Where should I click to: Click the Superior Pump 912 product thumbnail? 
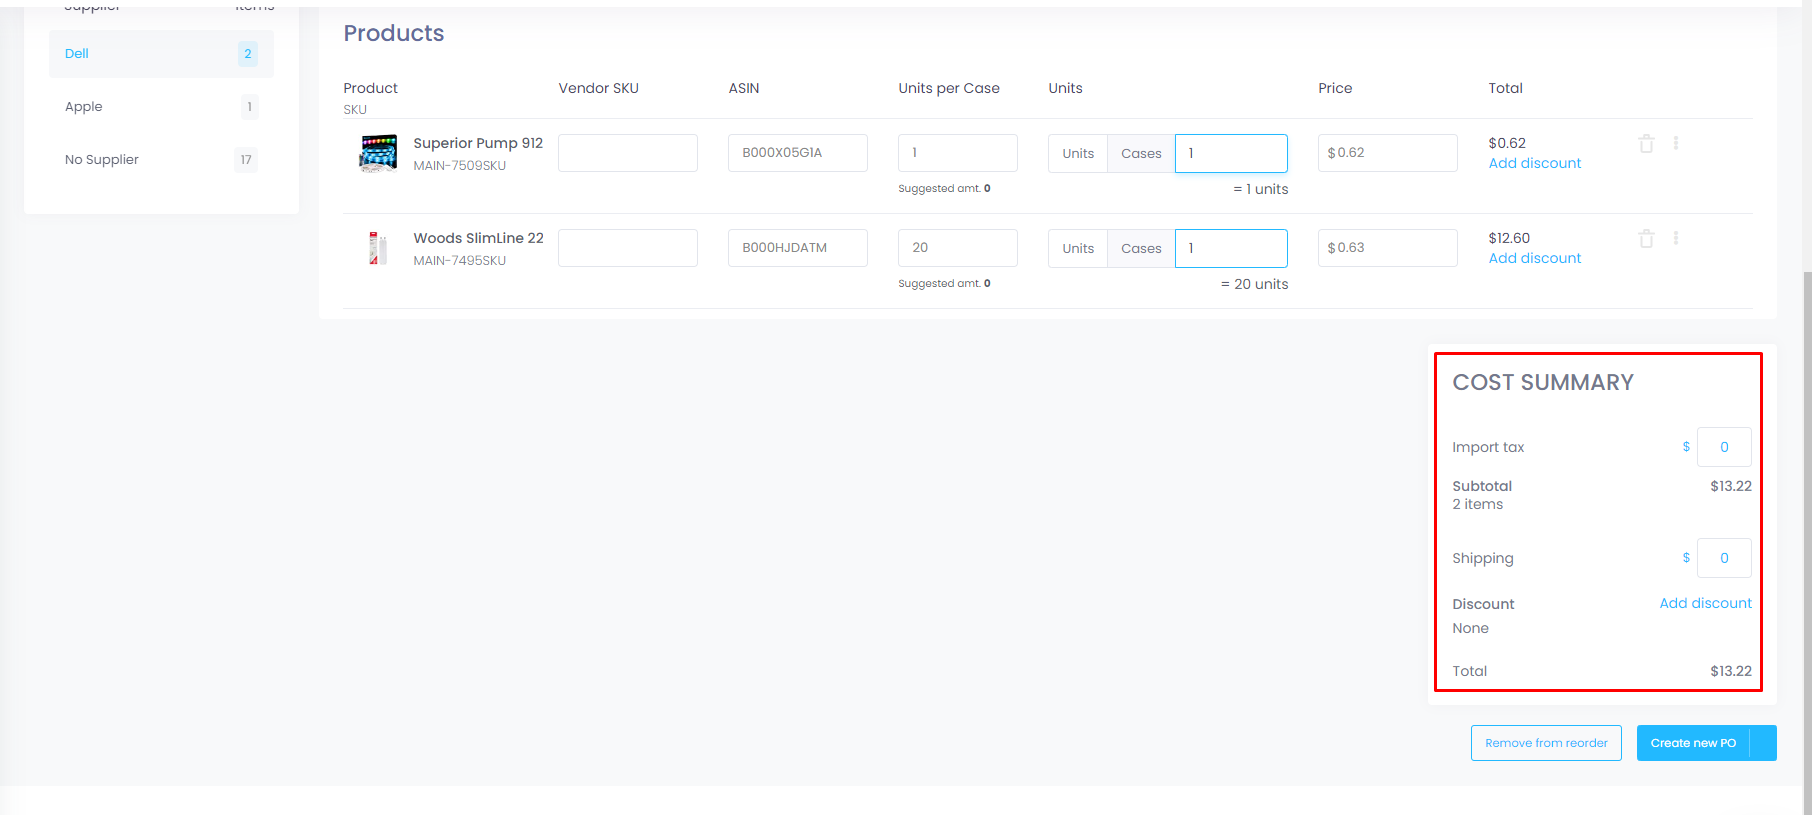[378, 153]
